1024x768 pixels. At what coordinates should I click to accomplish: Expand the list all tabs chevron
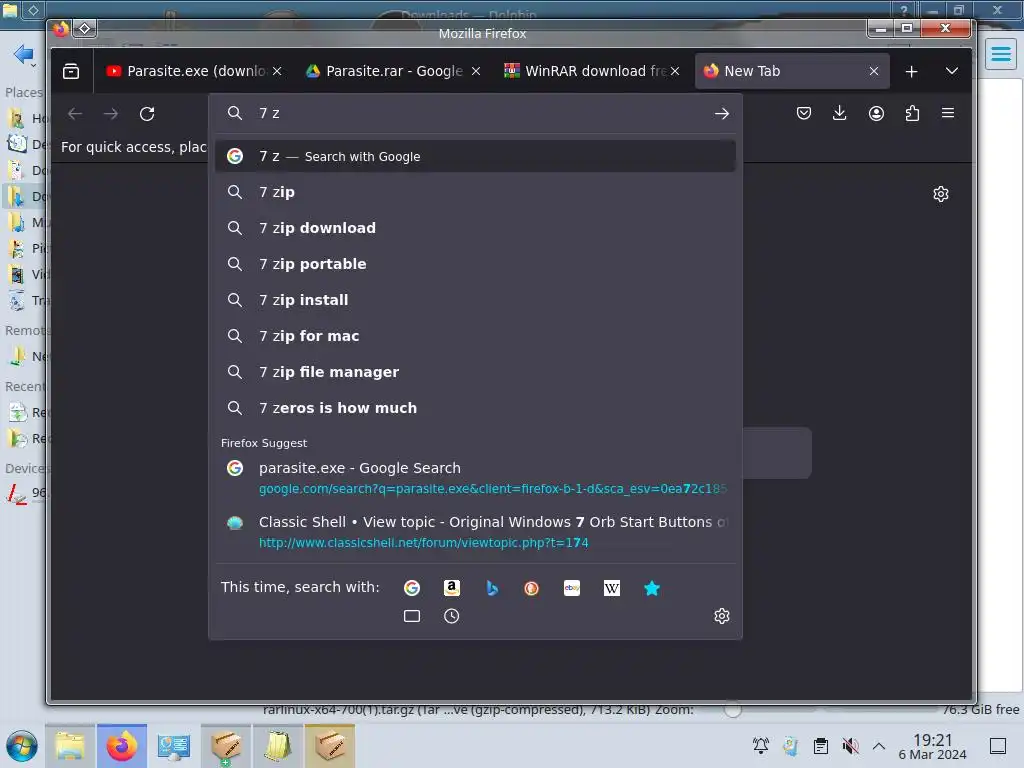[952, 71]
